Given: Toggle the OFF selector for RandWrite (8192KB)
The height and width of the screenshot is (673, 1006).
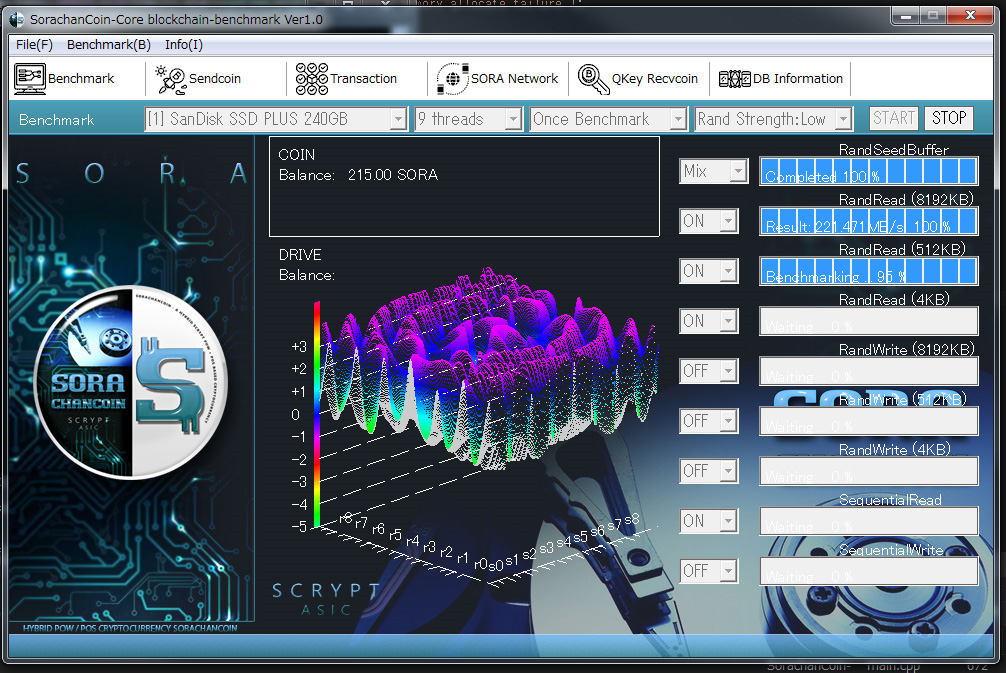Looking at the screenshot, I should 709,371.
